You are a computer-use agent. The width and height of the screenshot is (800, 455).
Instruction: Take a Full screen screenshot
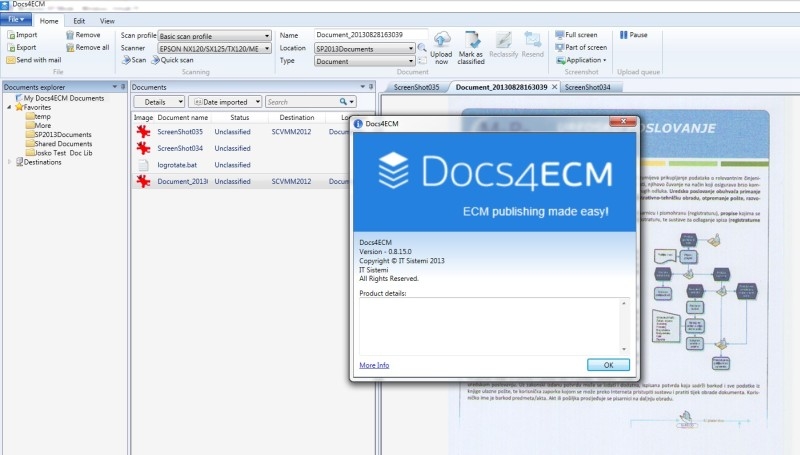pos(577,35)
